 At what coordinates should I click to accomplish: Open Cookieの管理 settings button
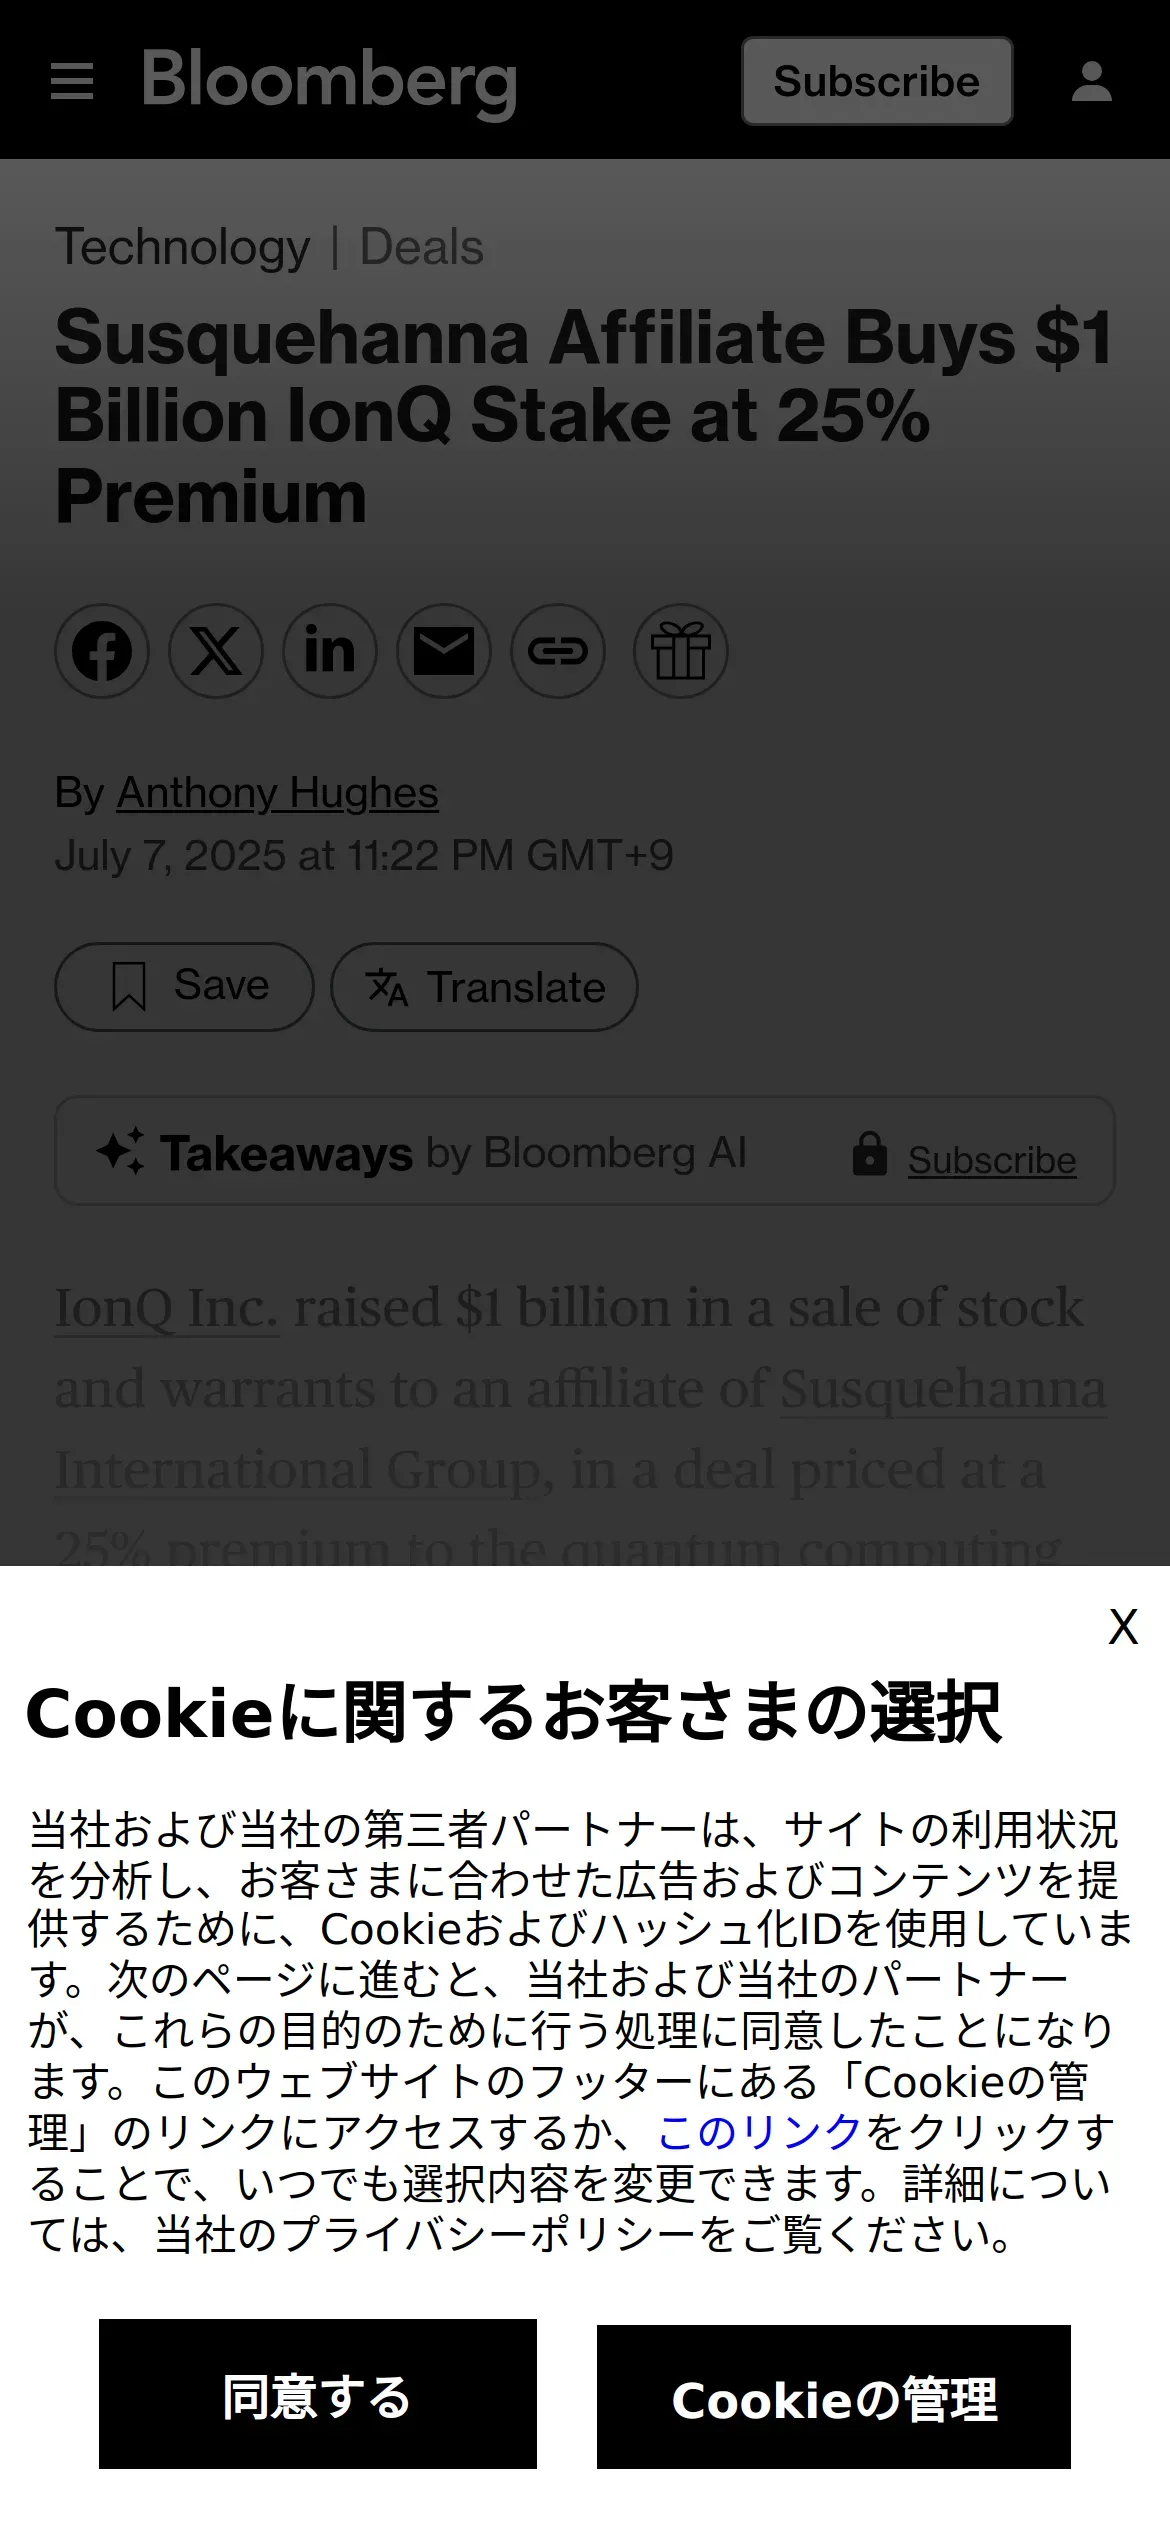[834, 2398]
